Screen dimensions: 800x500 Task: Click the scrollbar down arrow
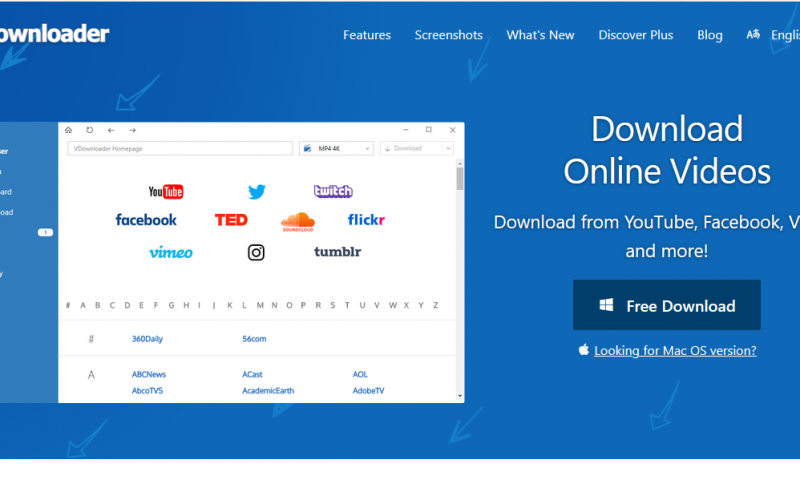point(460,396)
